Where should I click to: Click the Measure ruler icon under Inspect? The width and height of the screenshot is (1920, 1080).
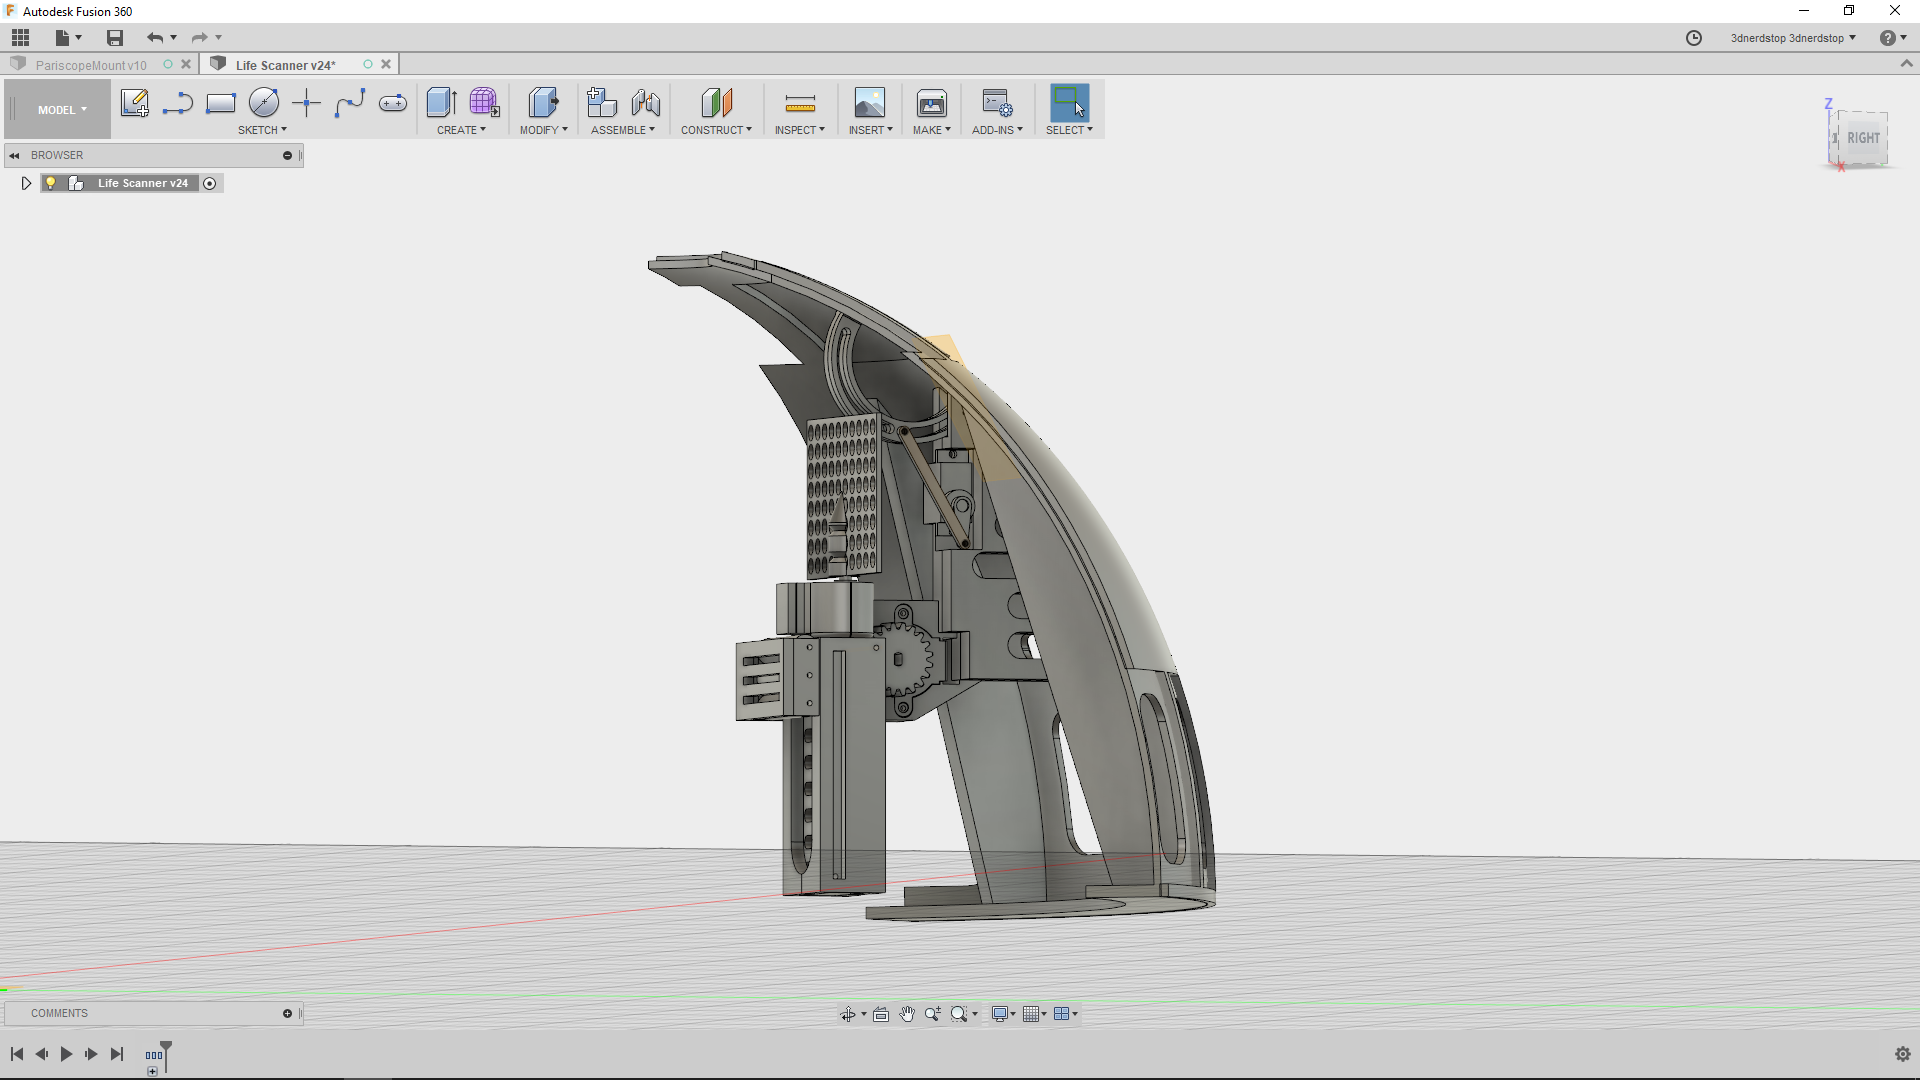tap(800, 103)
